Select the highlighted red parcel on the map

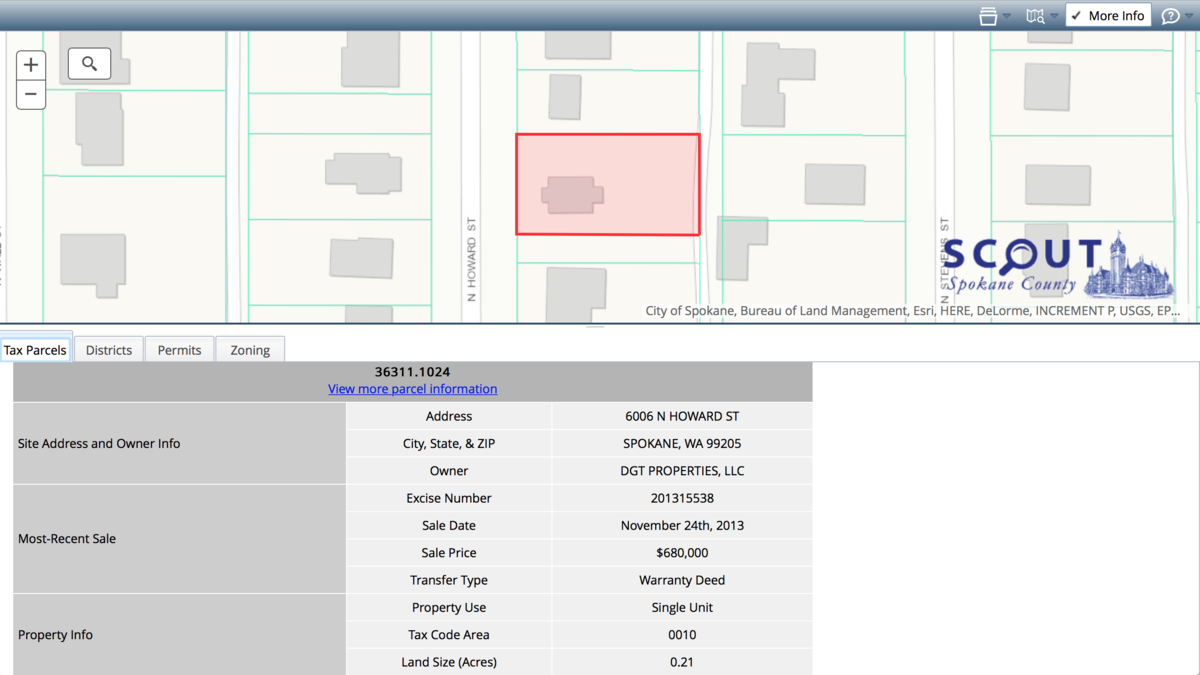pos(607,183)
